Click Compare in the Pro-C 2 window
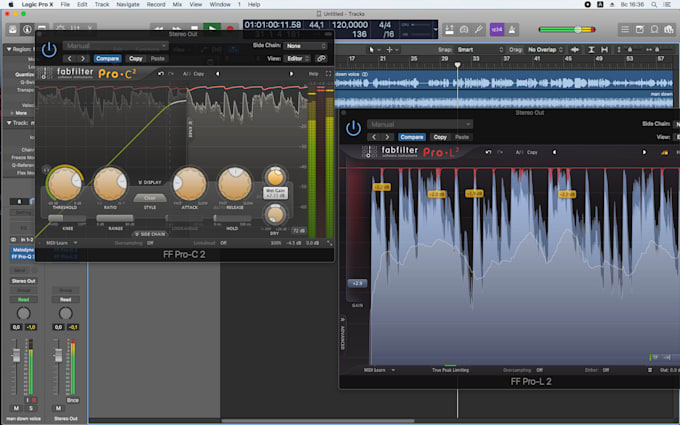The image size is (680, 425). (x=107, y=59)
